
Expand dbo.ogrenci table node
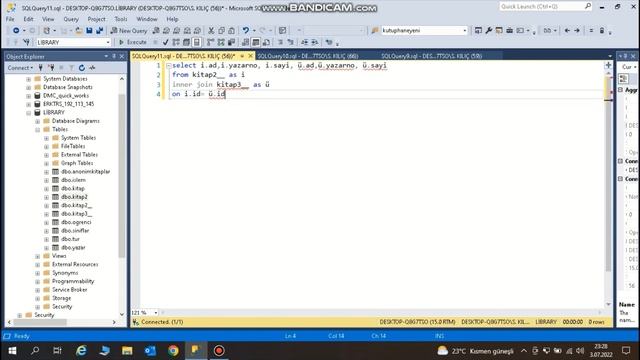coord(47,222)
